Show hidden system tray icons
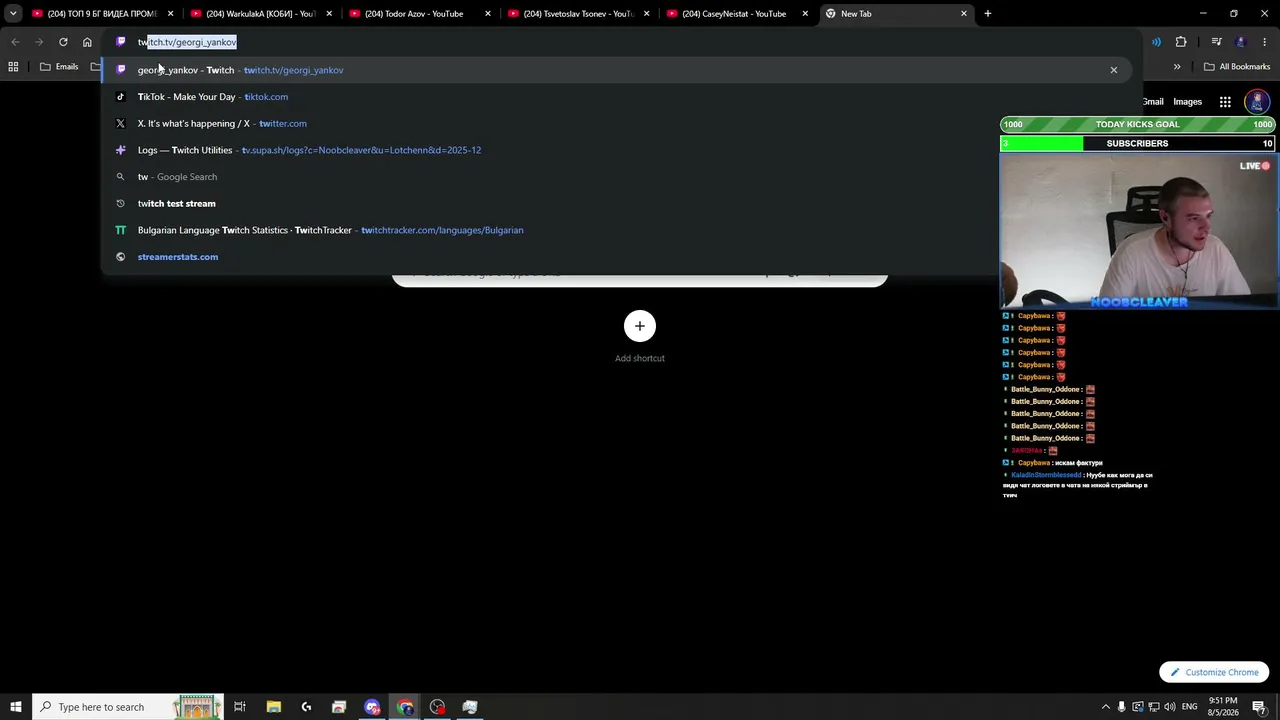 point(1106,707)
